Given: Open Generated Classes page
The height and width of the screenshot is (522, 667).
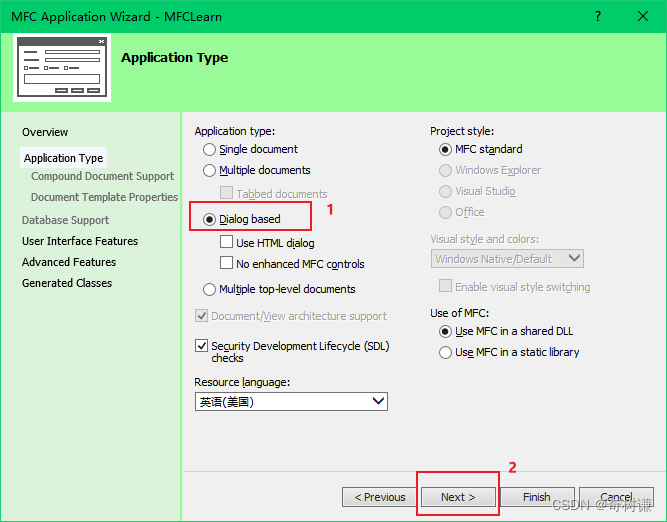Looking at the screenshot, I should coord(67,283).
